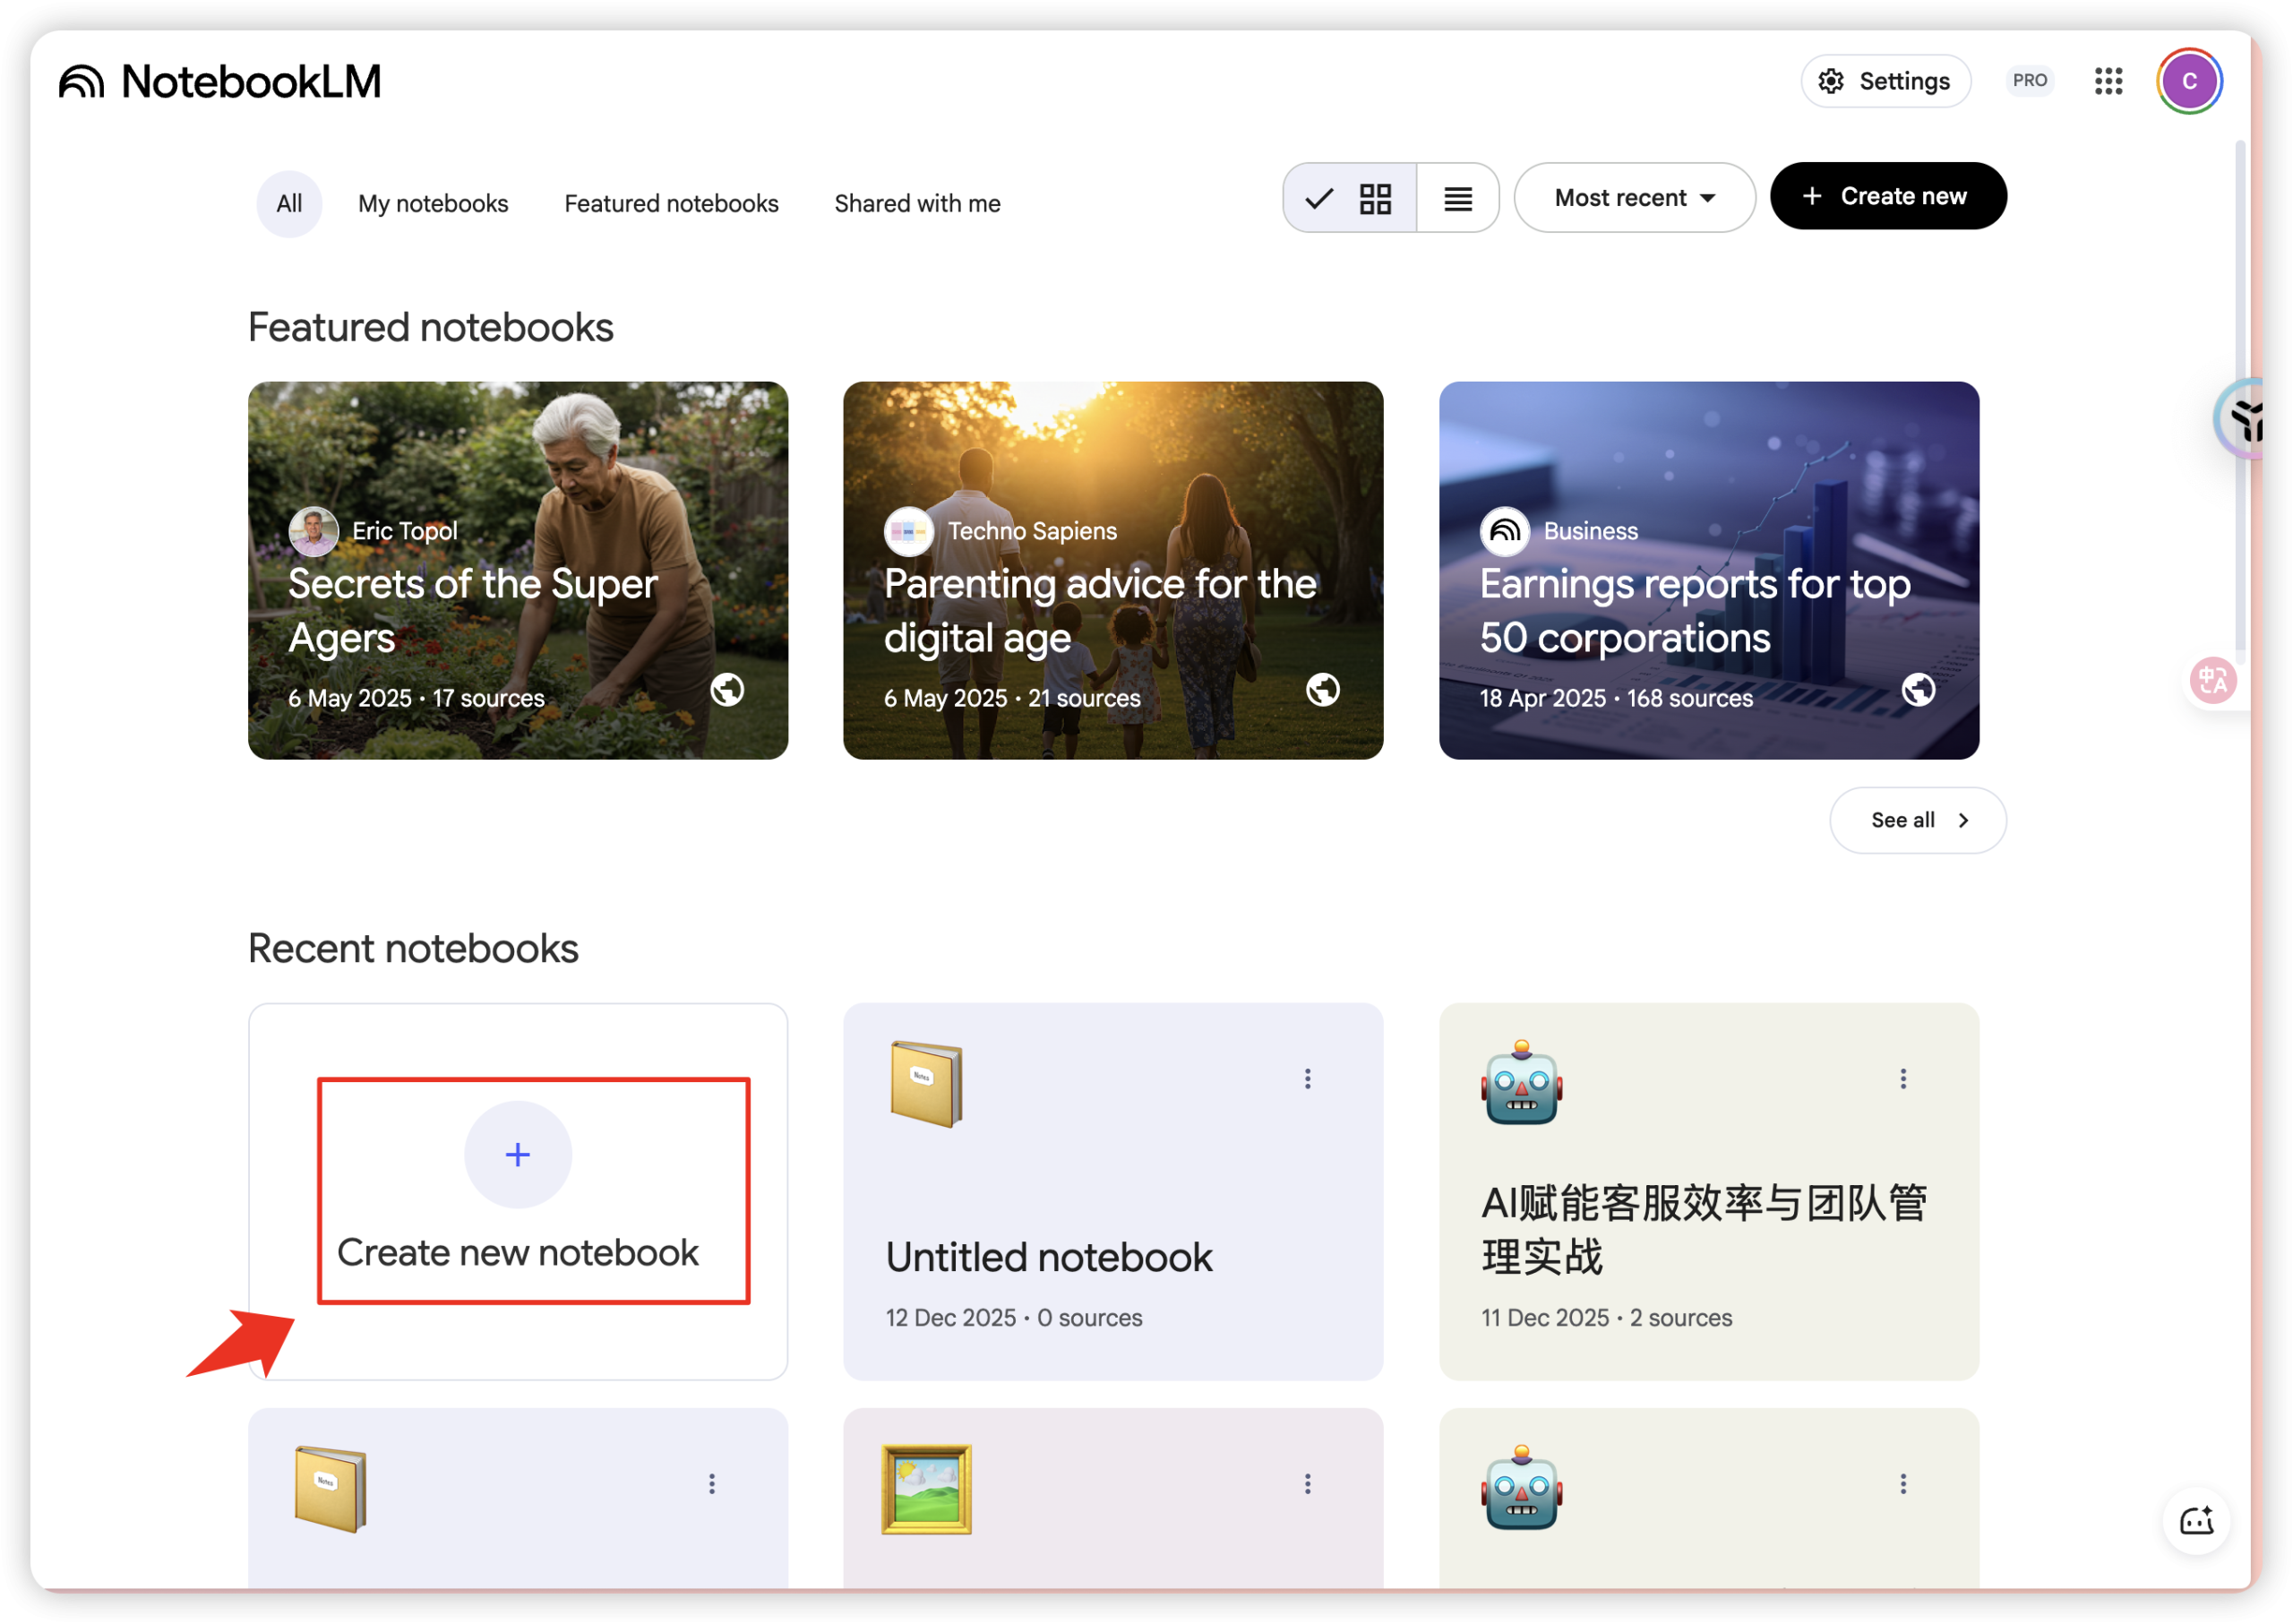
Task: Switch to grid view layout
Action: [x=1375, y=198]
